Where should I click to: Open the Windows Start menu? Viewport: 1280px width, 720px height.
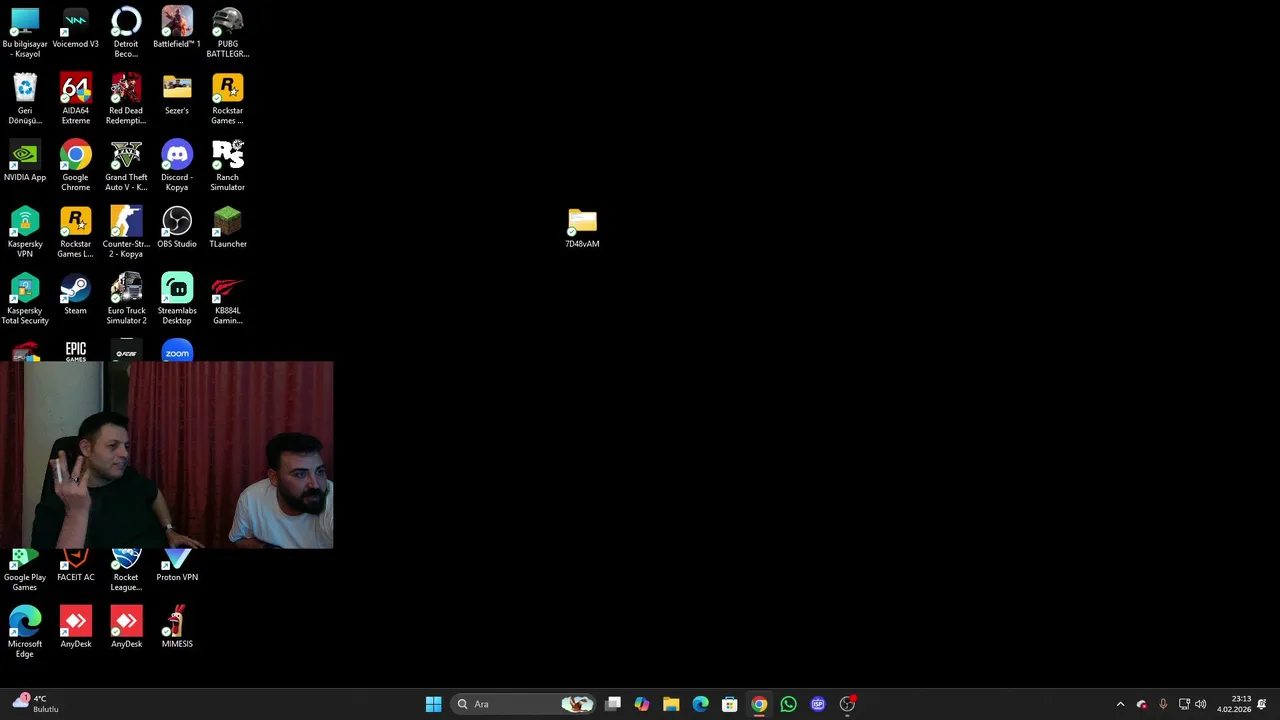click(433, 704)
